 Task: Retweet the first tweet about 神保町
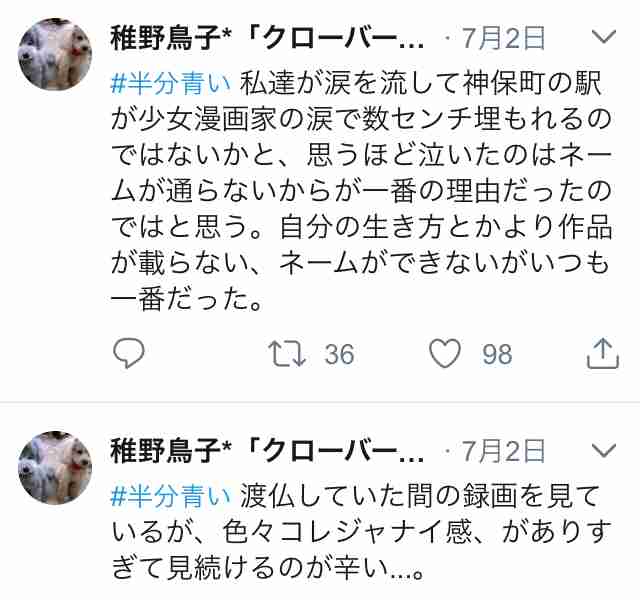287,353
